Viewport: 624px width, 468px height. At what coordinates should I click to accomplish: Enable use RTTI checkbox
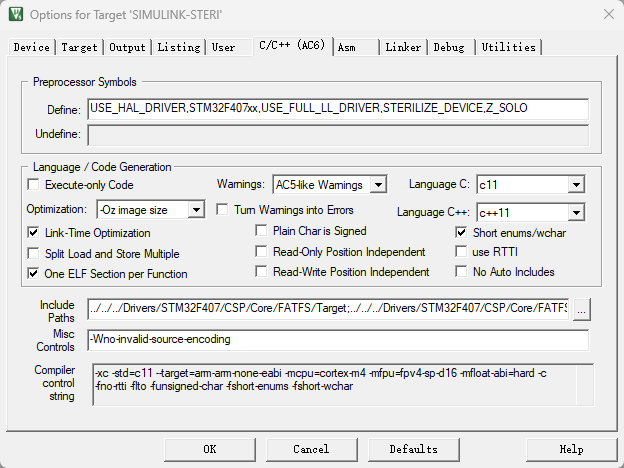coord(461,252)
